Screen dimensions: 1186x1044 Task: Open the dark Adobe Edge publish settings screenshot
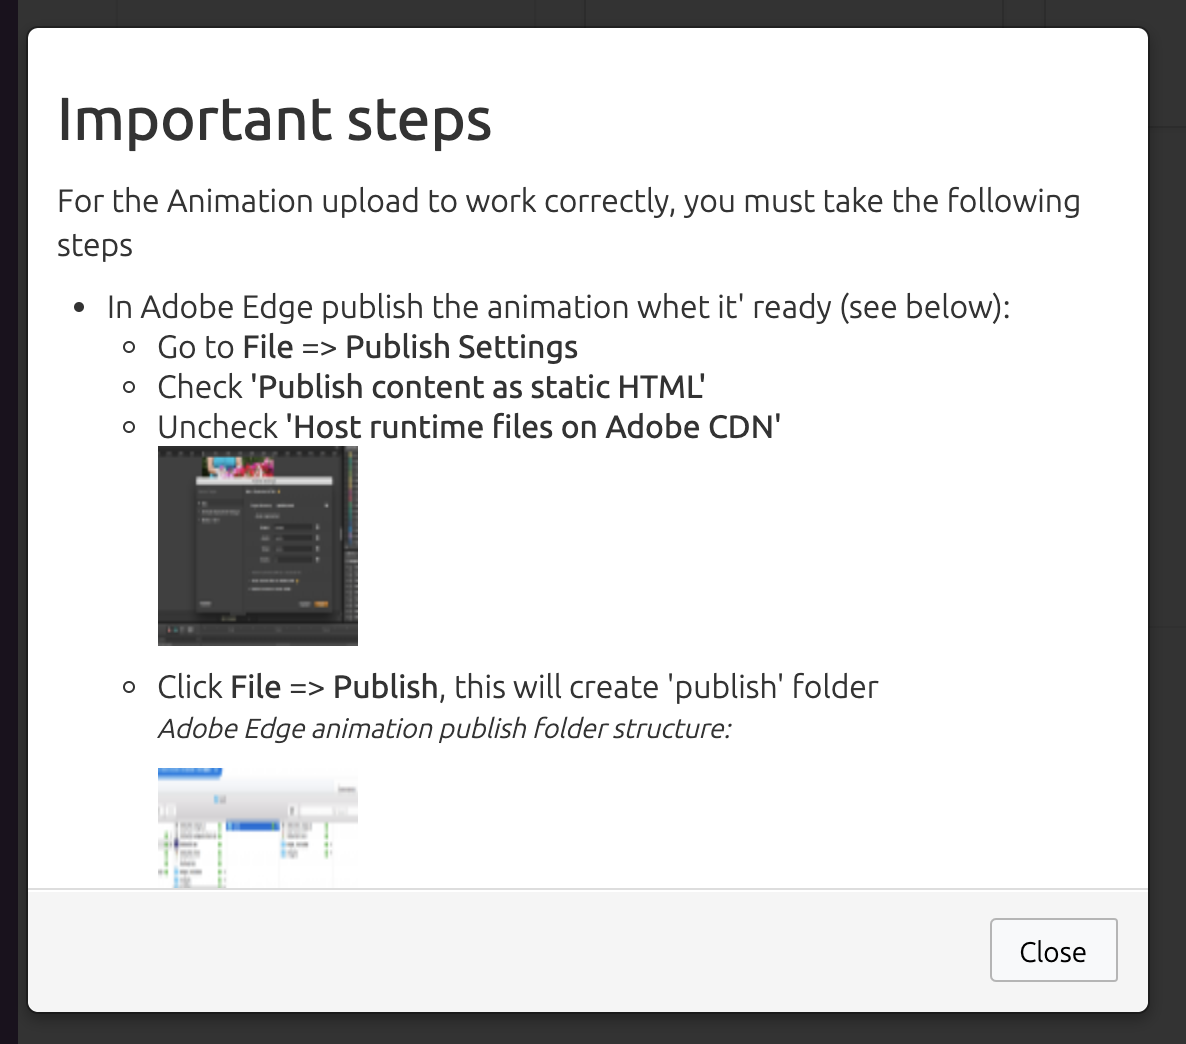[258, 545]
